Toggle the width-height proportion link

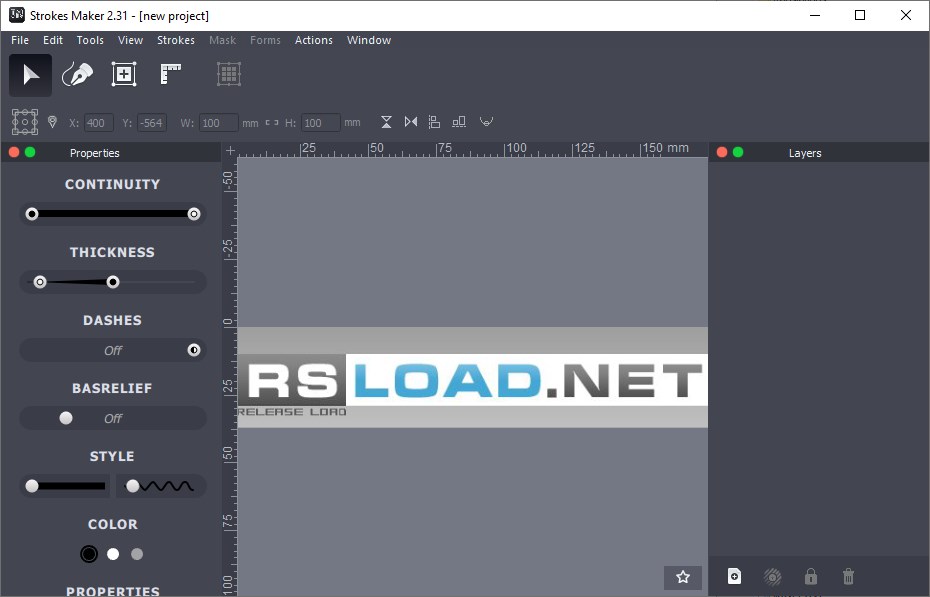[272, 123]
